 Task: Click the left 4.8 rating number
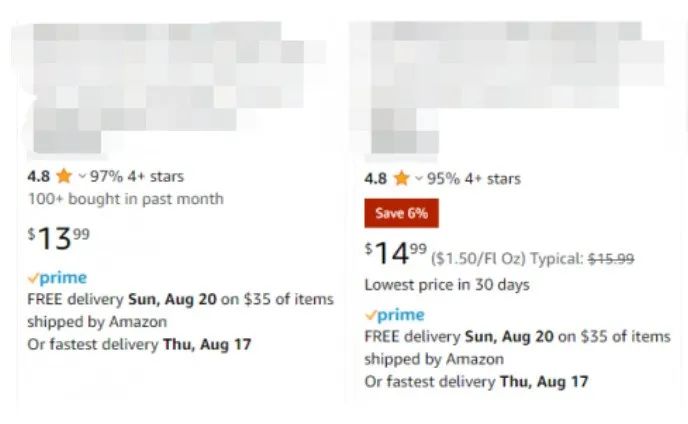coord(39,176)
